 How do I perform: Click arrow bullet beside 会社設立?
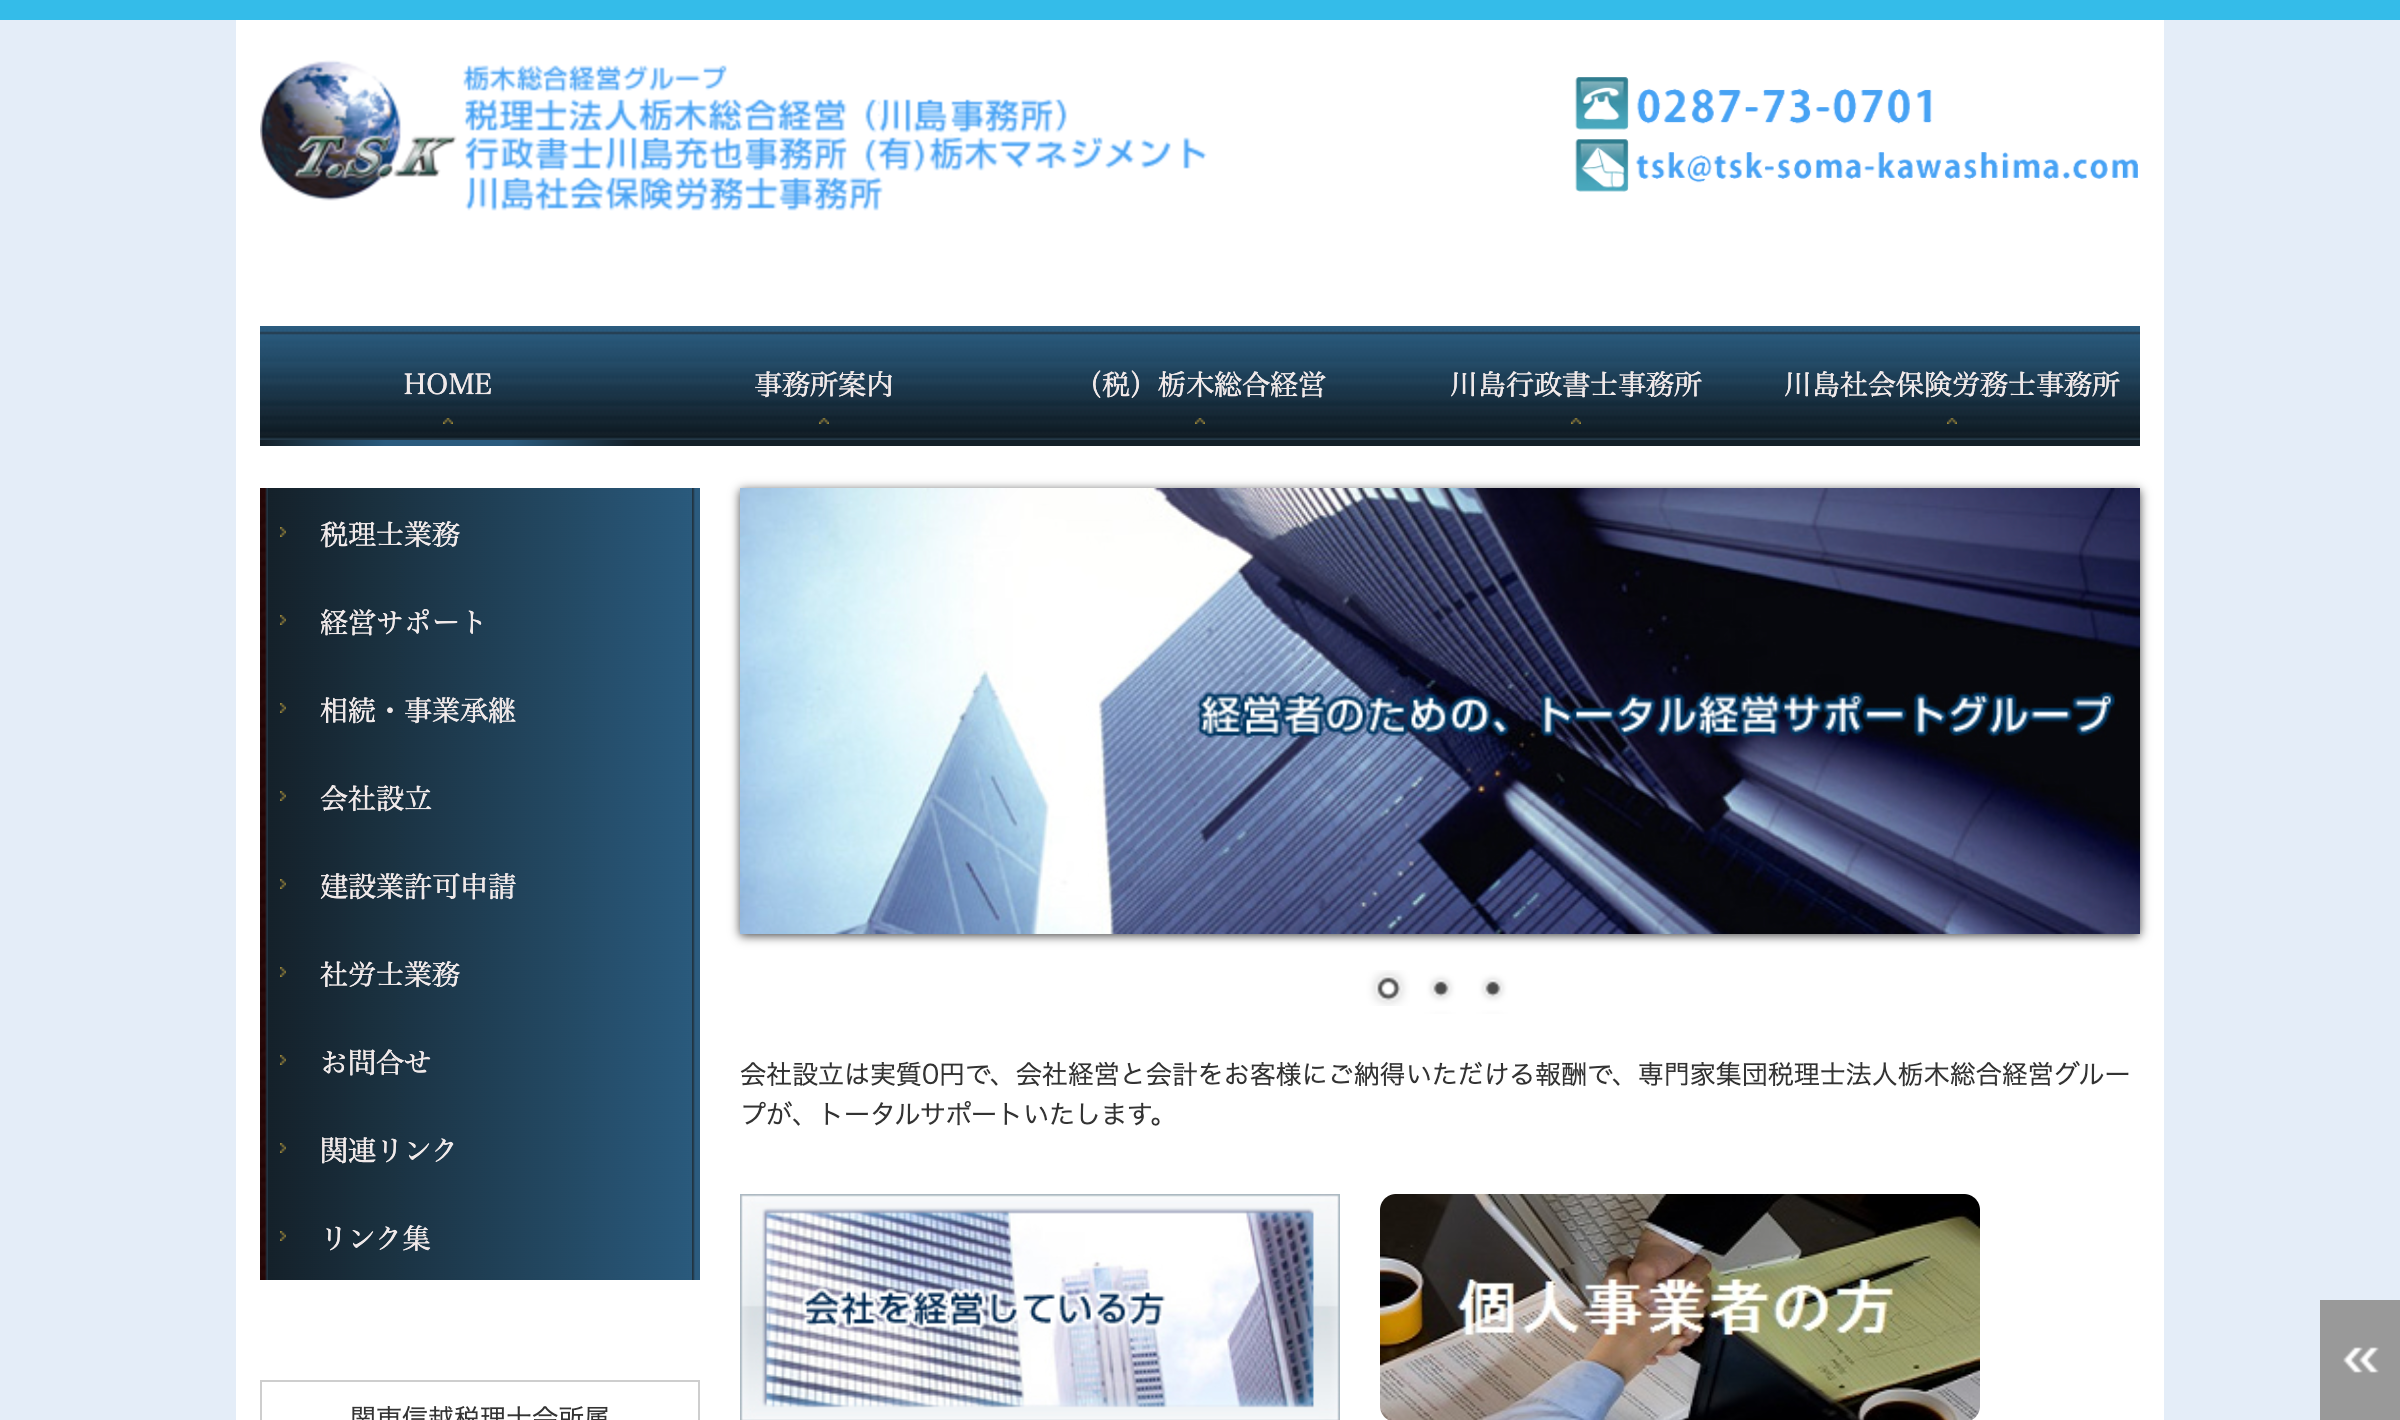pos(283,797)
